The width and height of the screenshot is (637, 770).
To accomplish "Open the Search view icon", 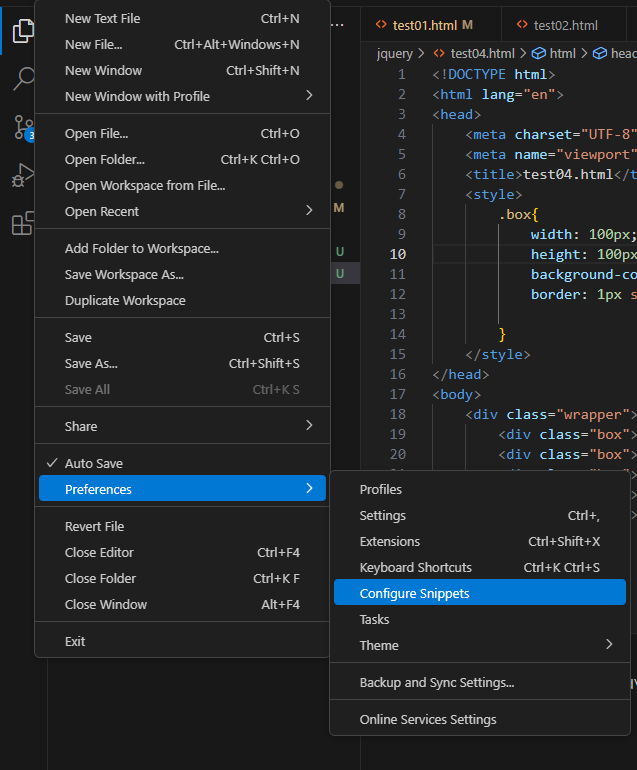I will (x=22, y=79).
